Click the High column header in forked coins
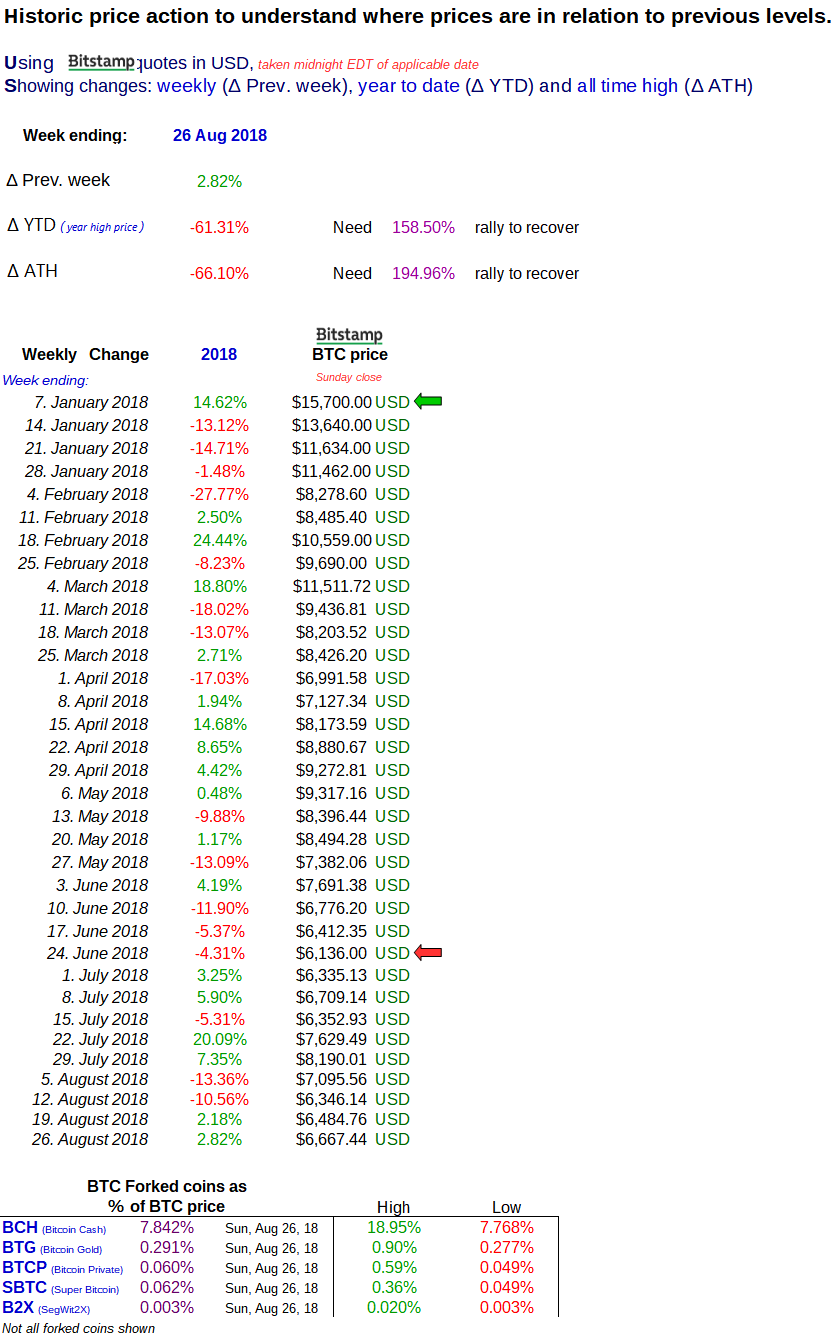 pos(393,1207)
